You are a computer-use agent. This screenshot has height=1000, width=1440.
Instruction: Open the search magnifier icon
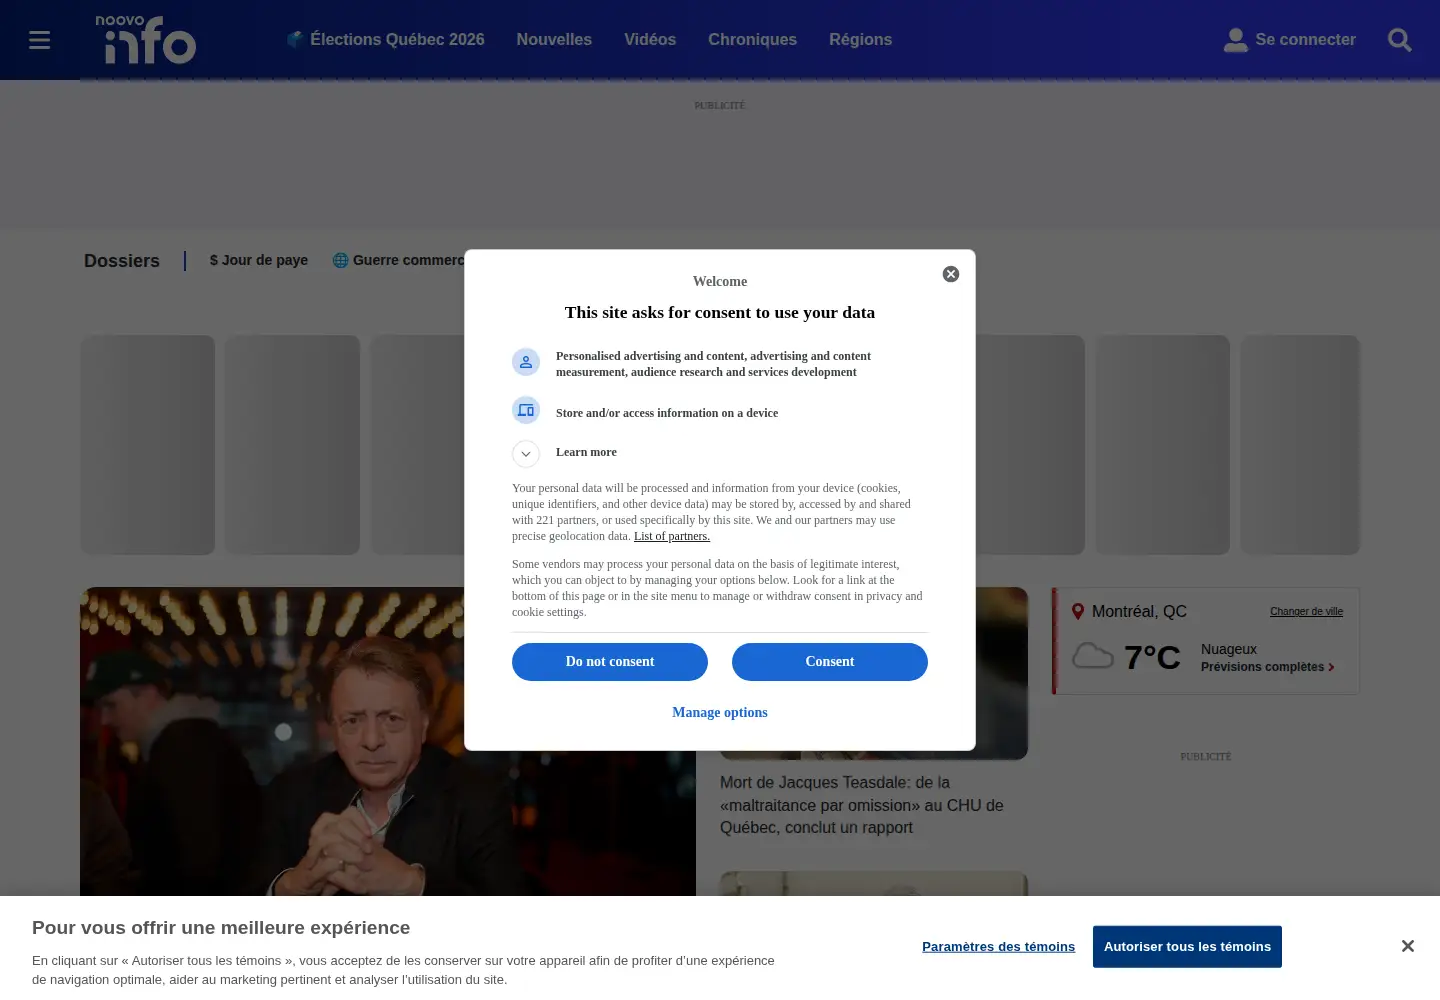point(1400,40)
